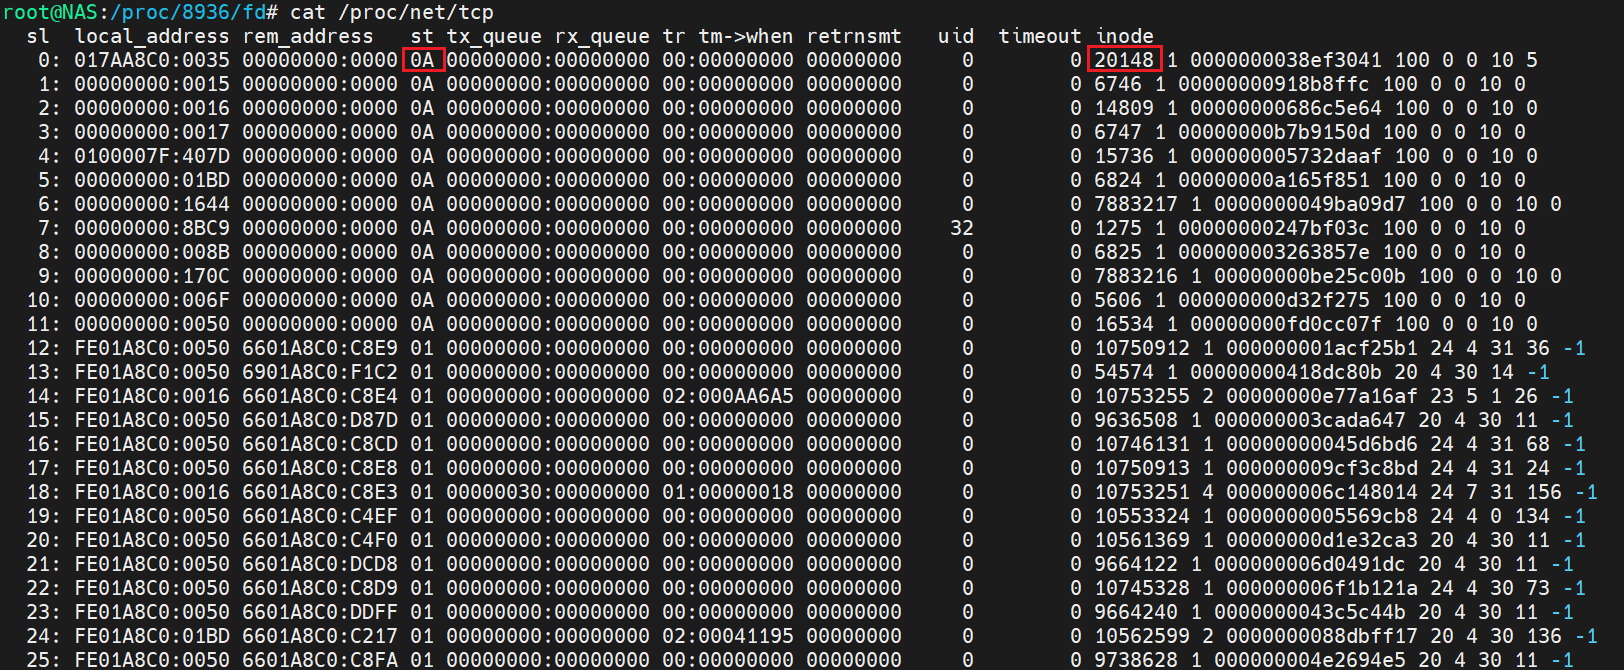The image size is (1624, 670).
Task: Select remote address 6601A8C0:C8CD
Action: tap(320, 444)
